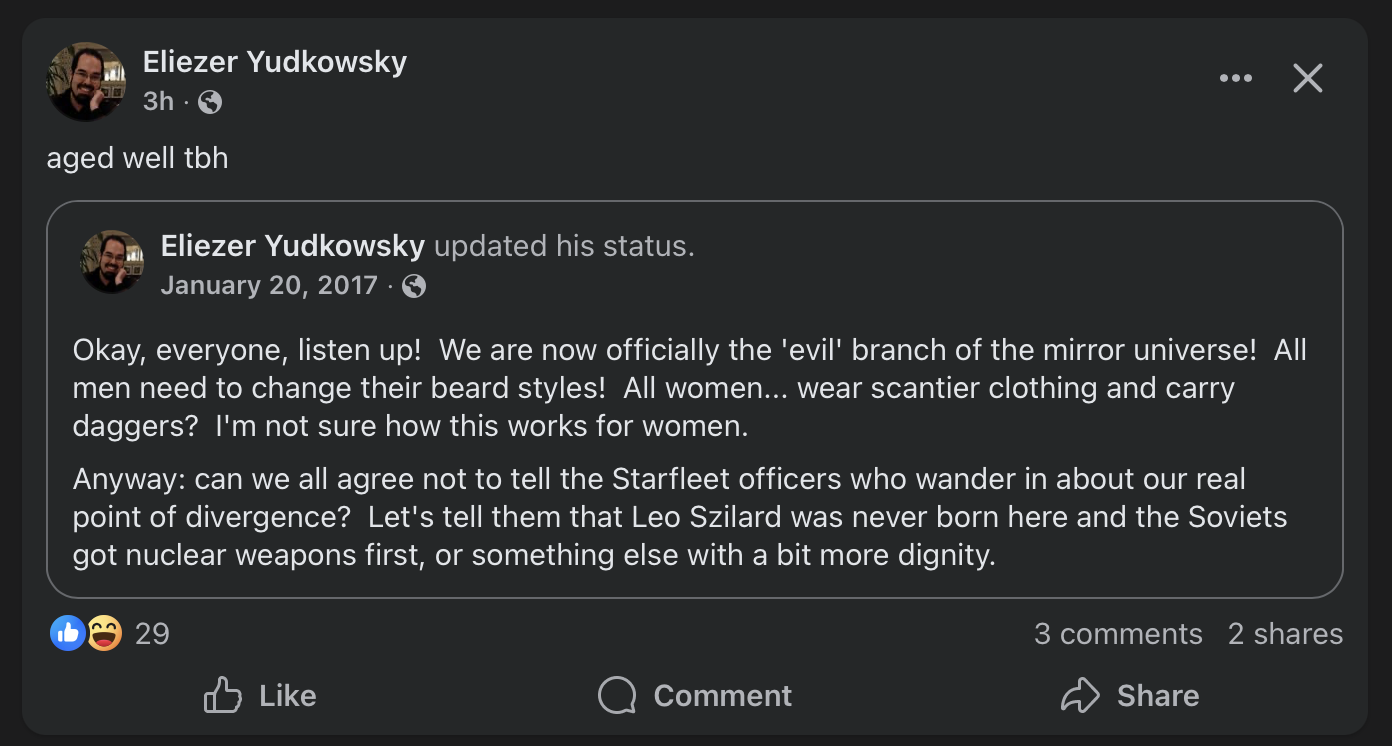Click the blue thumbs-up reaction icon
The width and height of the screenshot is (1392, 746).
point(67,633)
